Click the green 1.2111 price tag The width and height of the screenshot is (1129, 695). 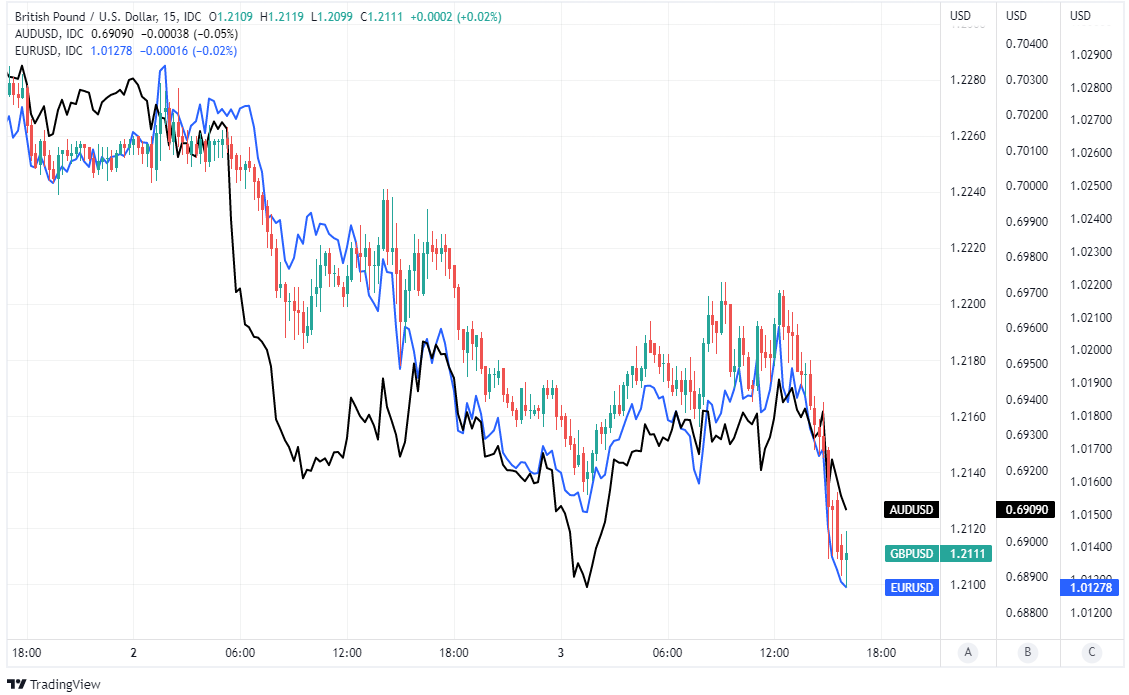(x=968, y=554)
